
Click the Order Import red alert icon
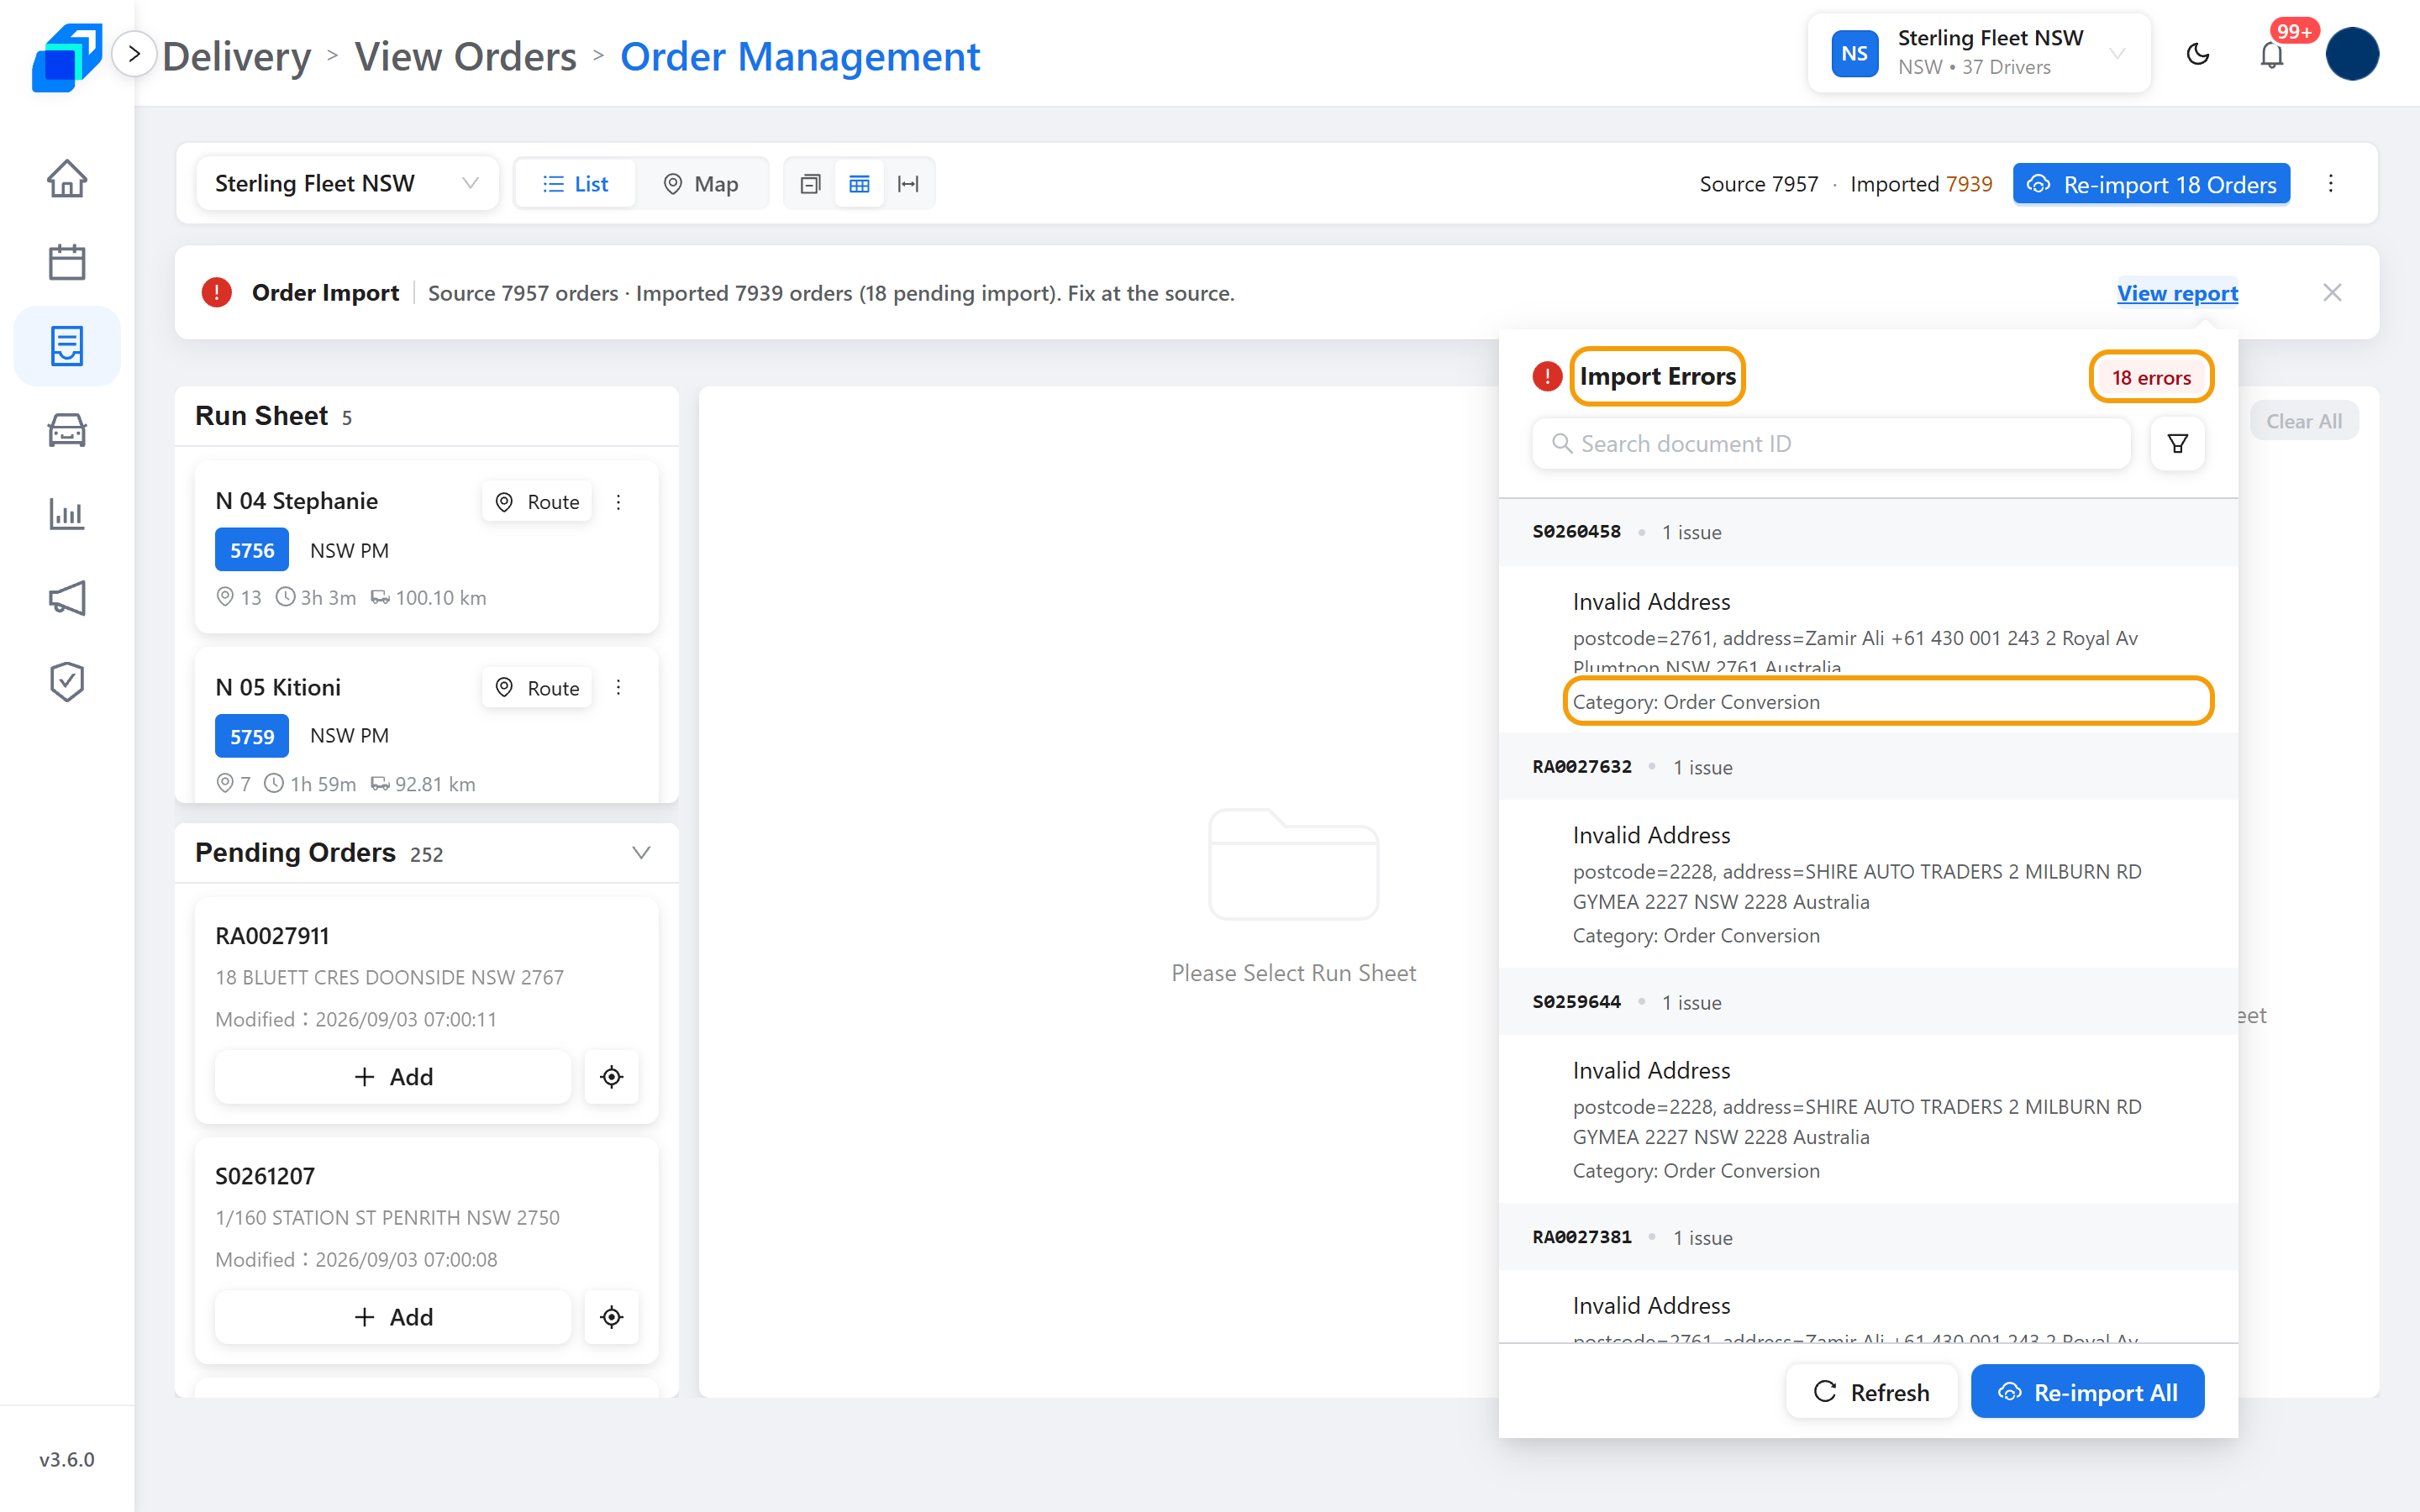(216, 292)
